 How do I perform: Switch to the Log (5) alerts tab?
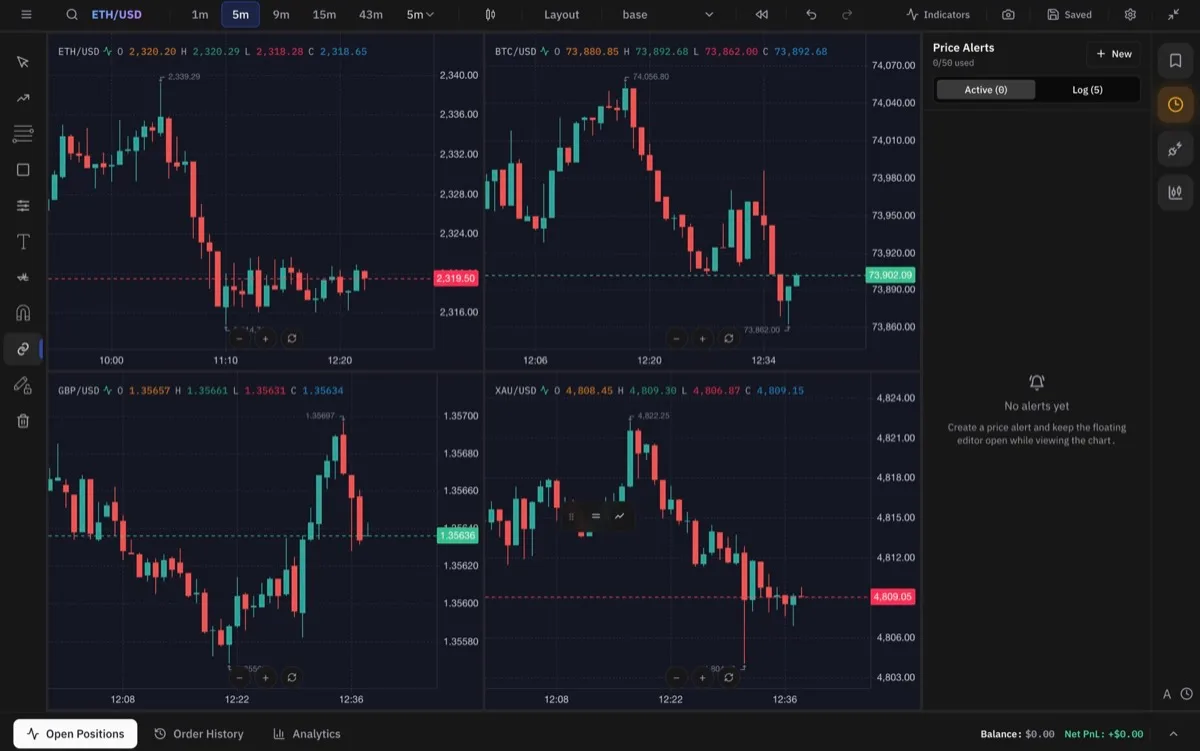(x=1087, y=90)
